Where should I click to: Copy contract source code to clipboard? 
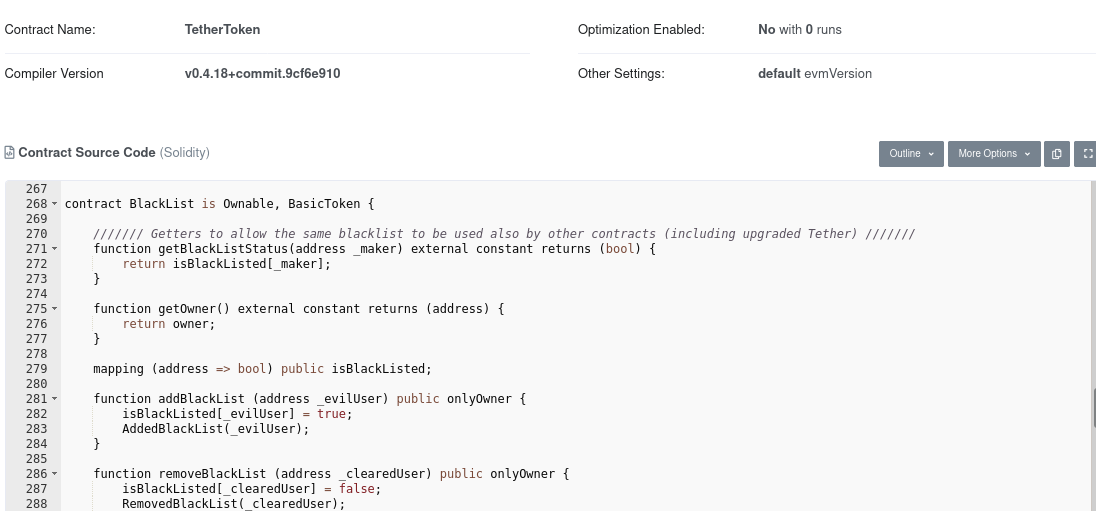coord(1057,154)
